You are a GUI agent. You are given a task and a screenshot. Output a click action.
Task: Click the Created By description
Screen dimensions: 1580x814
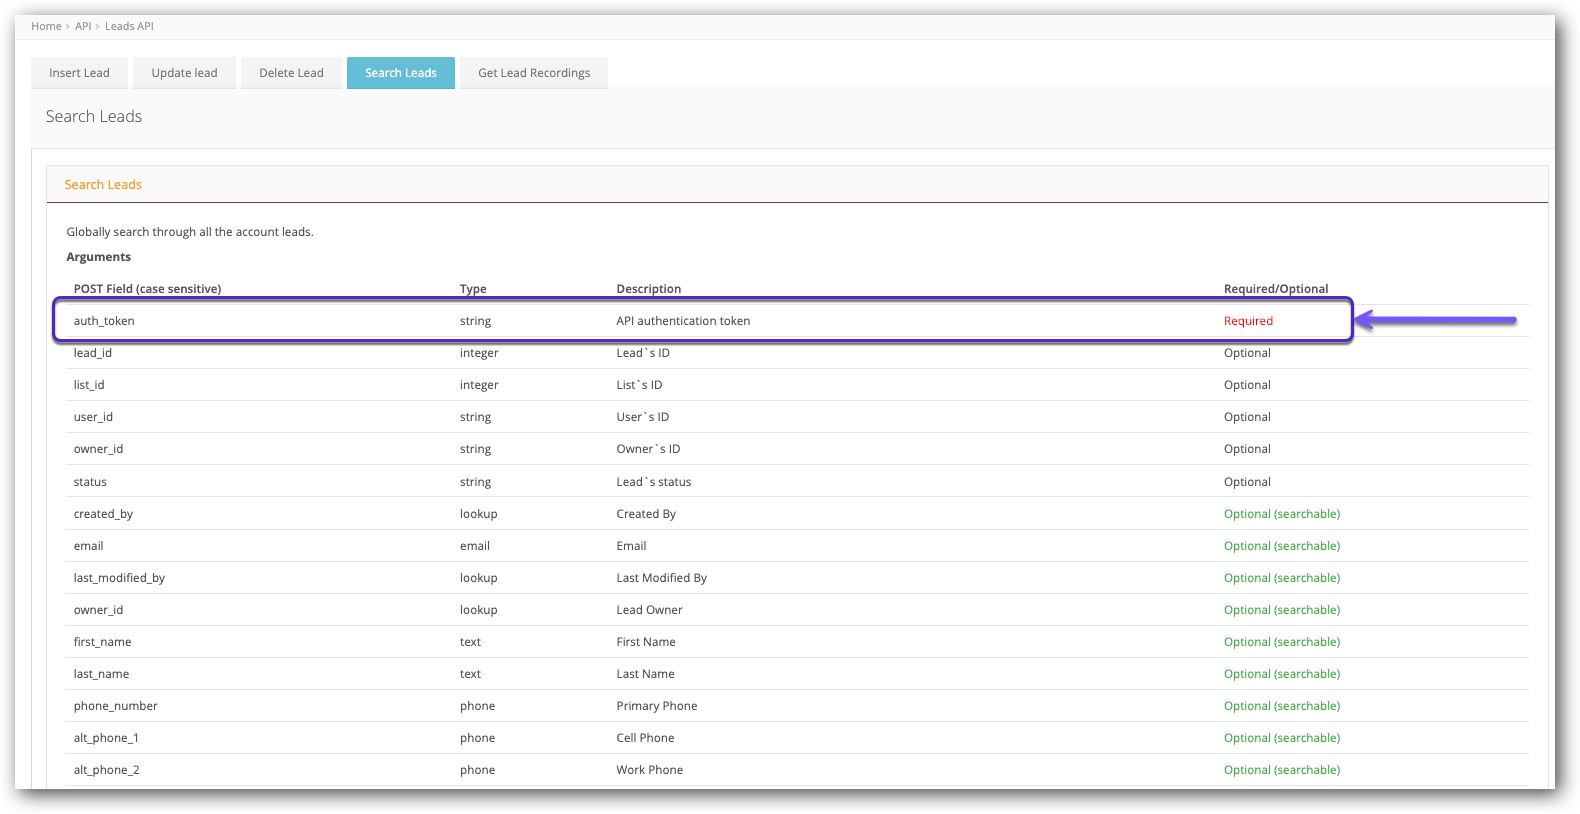646,514
